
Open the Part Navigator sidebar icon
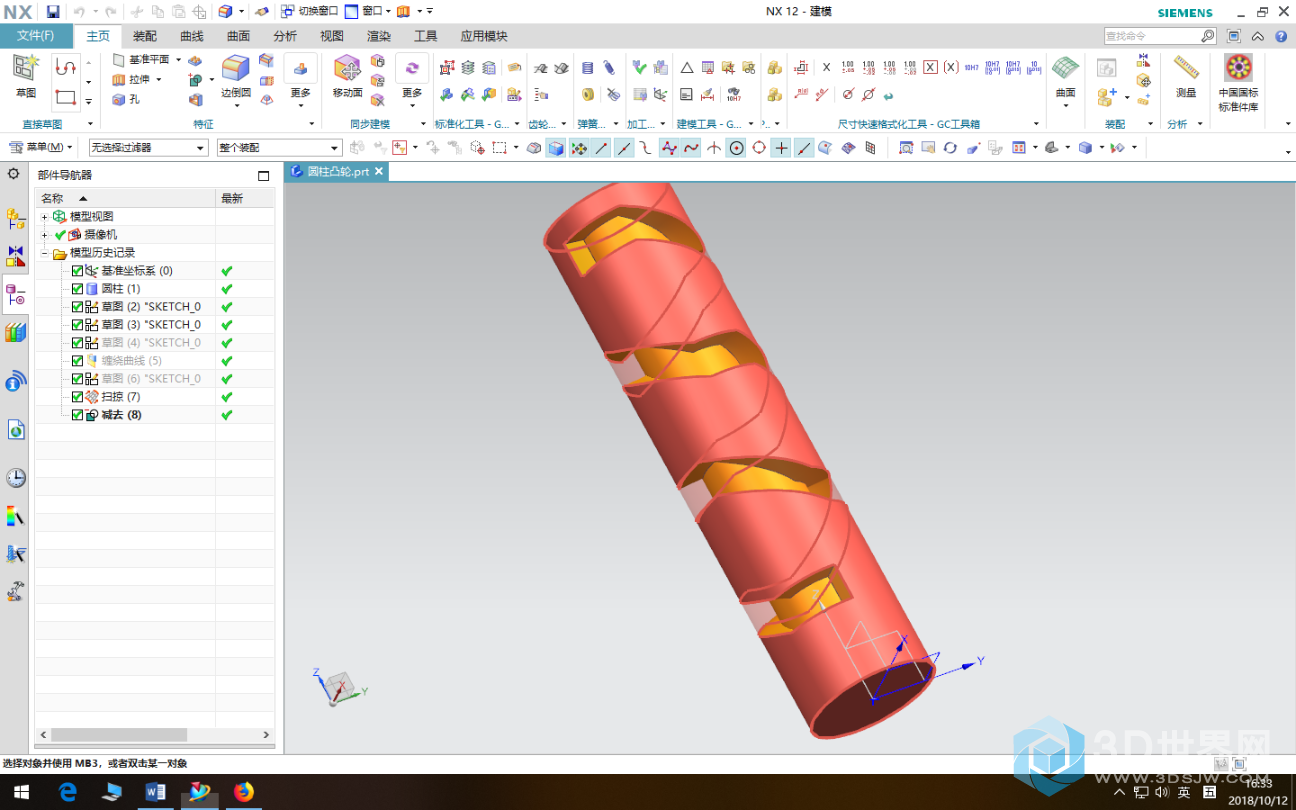(x=15, y=295)
